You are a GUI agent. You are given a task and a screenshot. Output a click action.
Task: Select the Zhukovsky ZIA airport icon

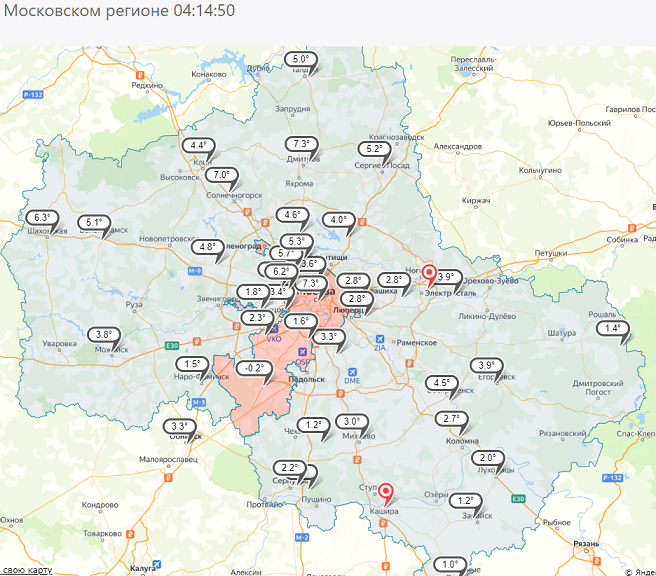[379, 337]
